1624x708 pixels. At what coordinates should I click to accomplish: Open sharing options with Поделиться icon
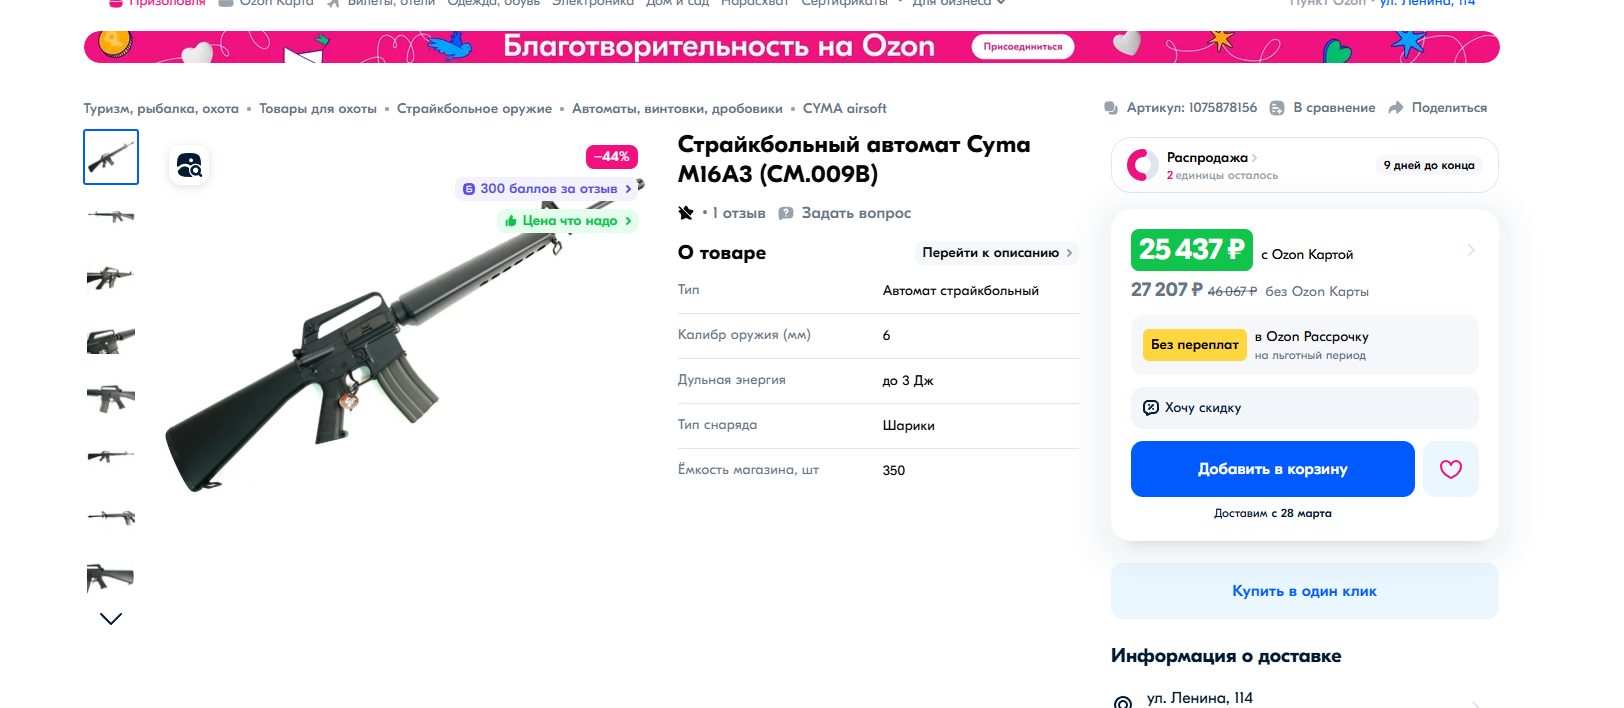pyautogui.click(x=1396, y=107)
